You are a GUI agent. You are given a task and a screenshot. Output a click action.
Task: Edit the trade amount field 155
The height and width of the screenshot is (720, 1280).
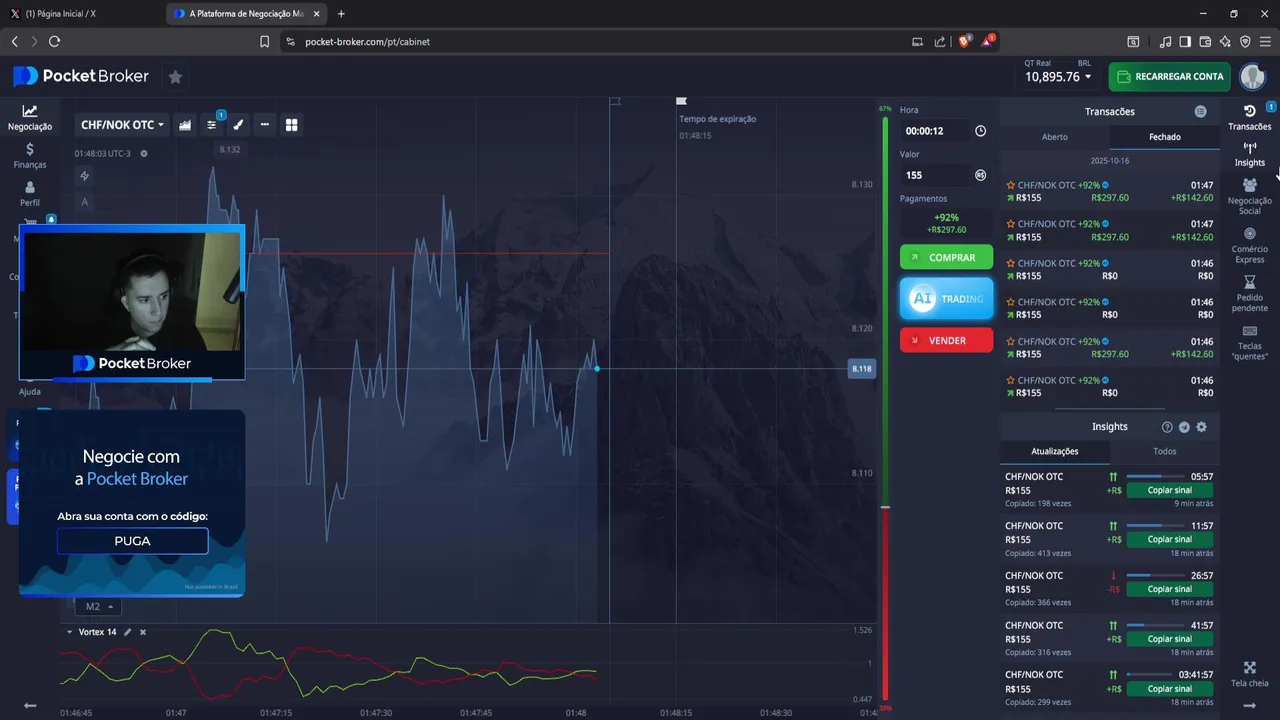tap(935, 175)
